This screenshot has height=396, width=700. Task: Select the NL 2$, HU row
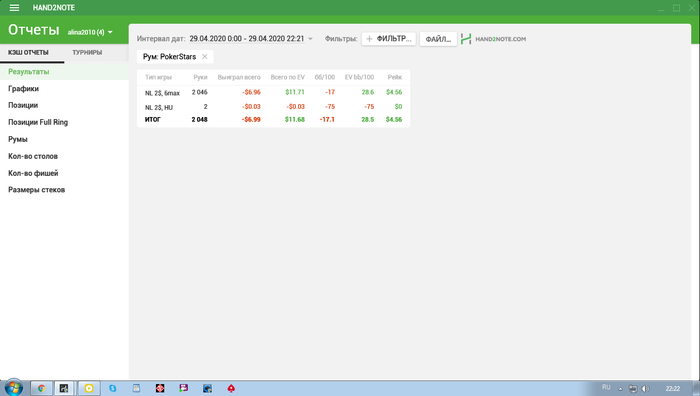tap(273, 107)
